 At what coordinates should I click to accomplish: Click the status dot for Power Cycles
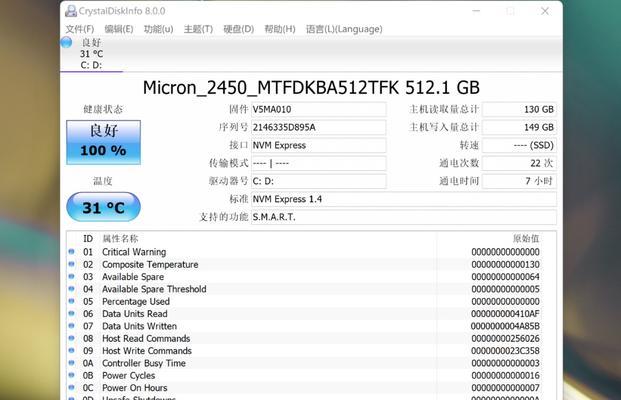click(71, 375)
